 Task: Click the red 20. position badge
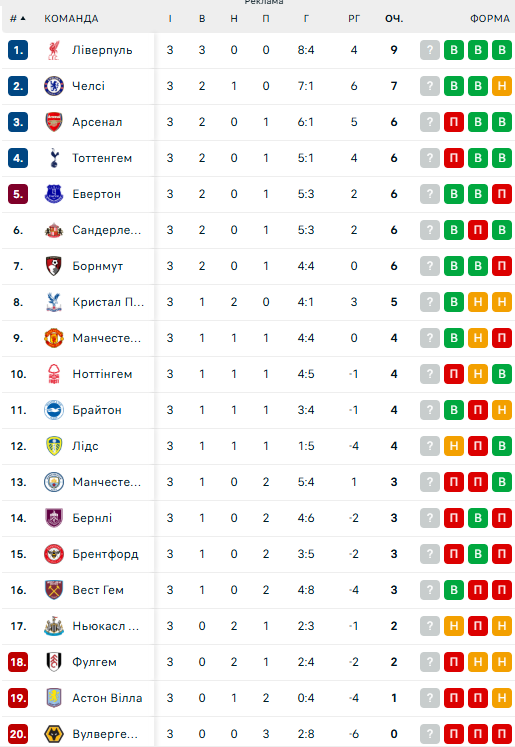pos(18,734)
